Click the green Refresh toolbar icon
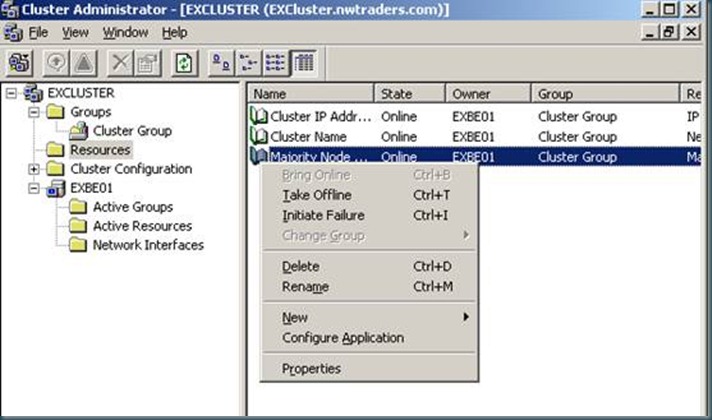The width and height of the screenshot is (712, 420). (184, 62)
